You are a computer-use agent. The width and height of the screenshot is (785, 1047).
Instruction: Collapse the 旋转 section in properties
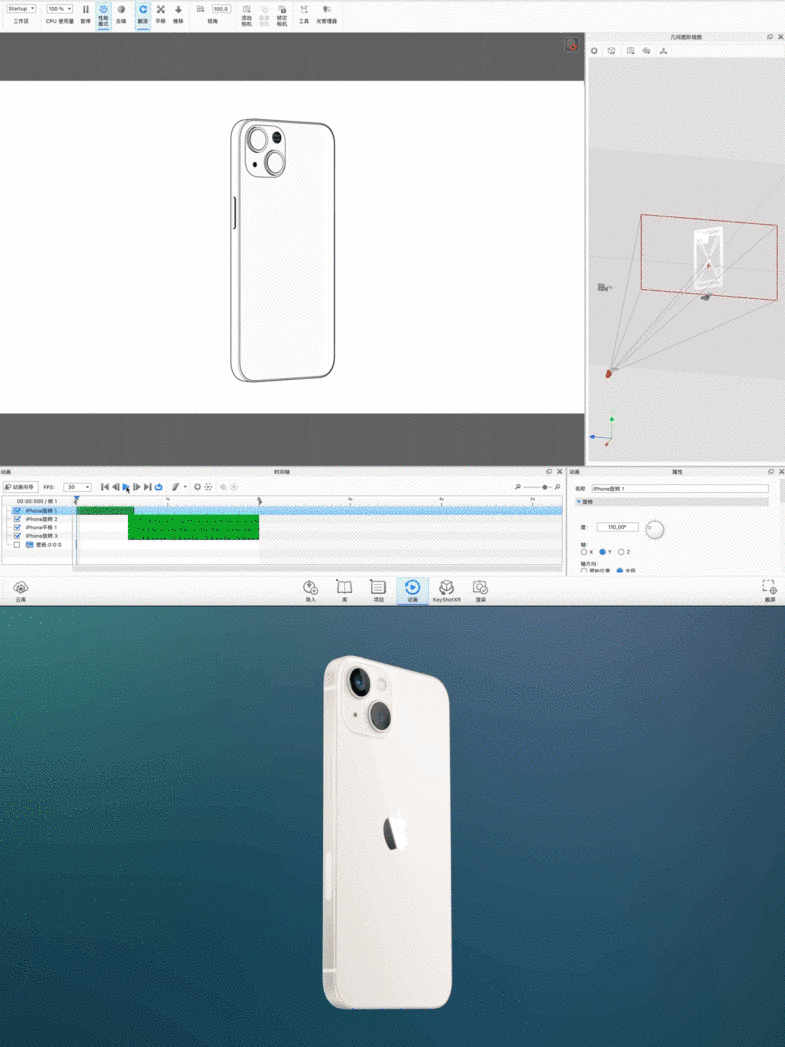[x=578, y=502]
